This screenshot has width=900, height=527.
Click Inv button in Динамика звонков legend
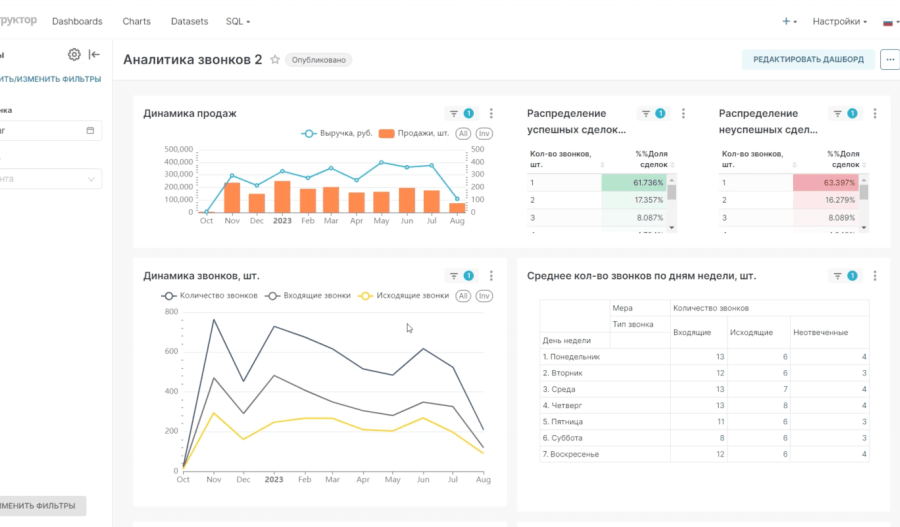click(x=484, y=296)
